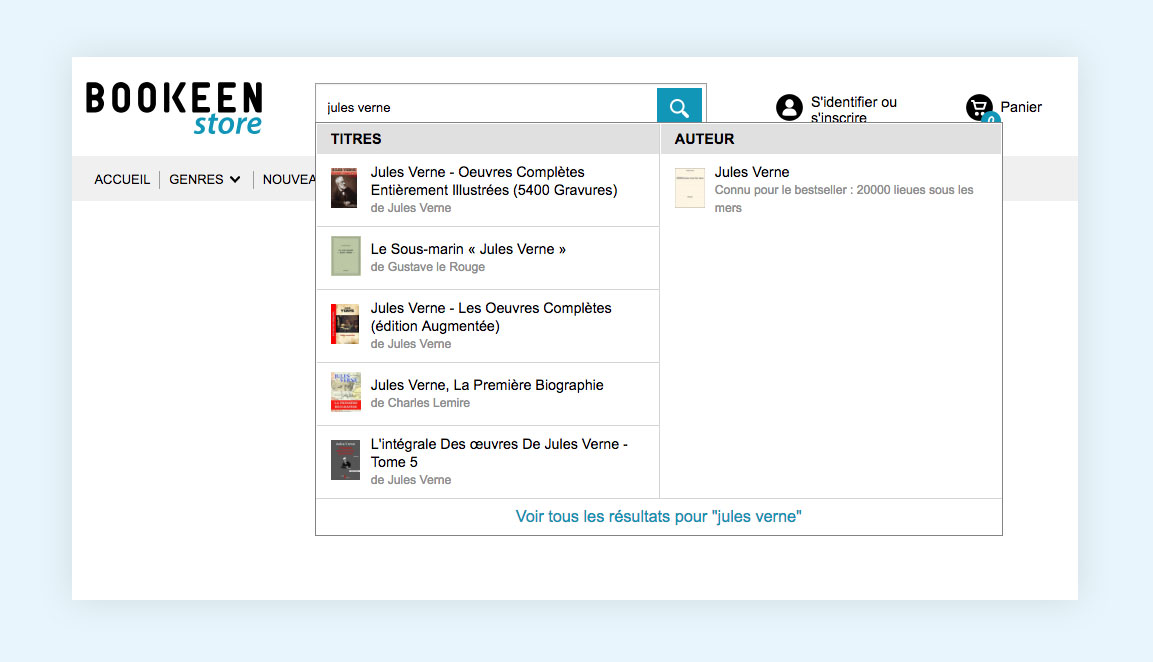Click cover thumbnail of L'intégrale Tome 5

coord(346,460)
